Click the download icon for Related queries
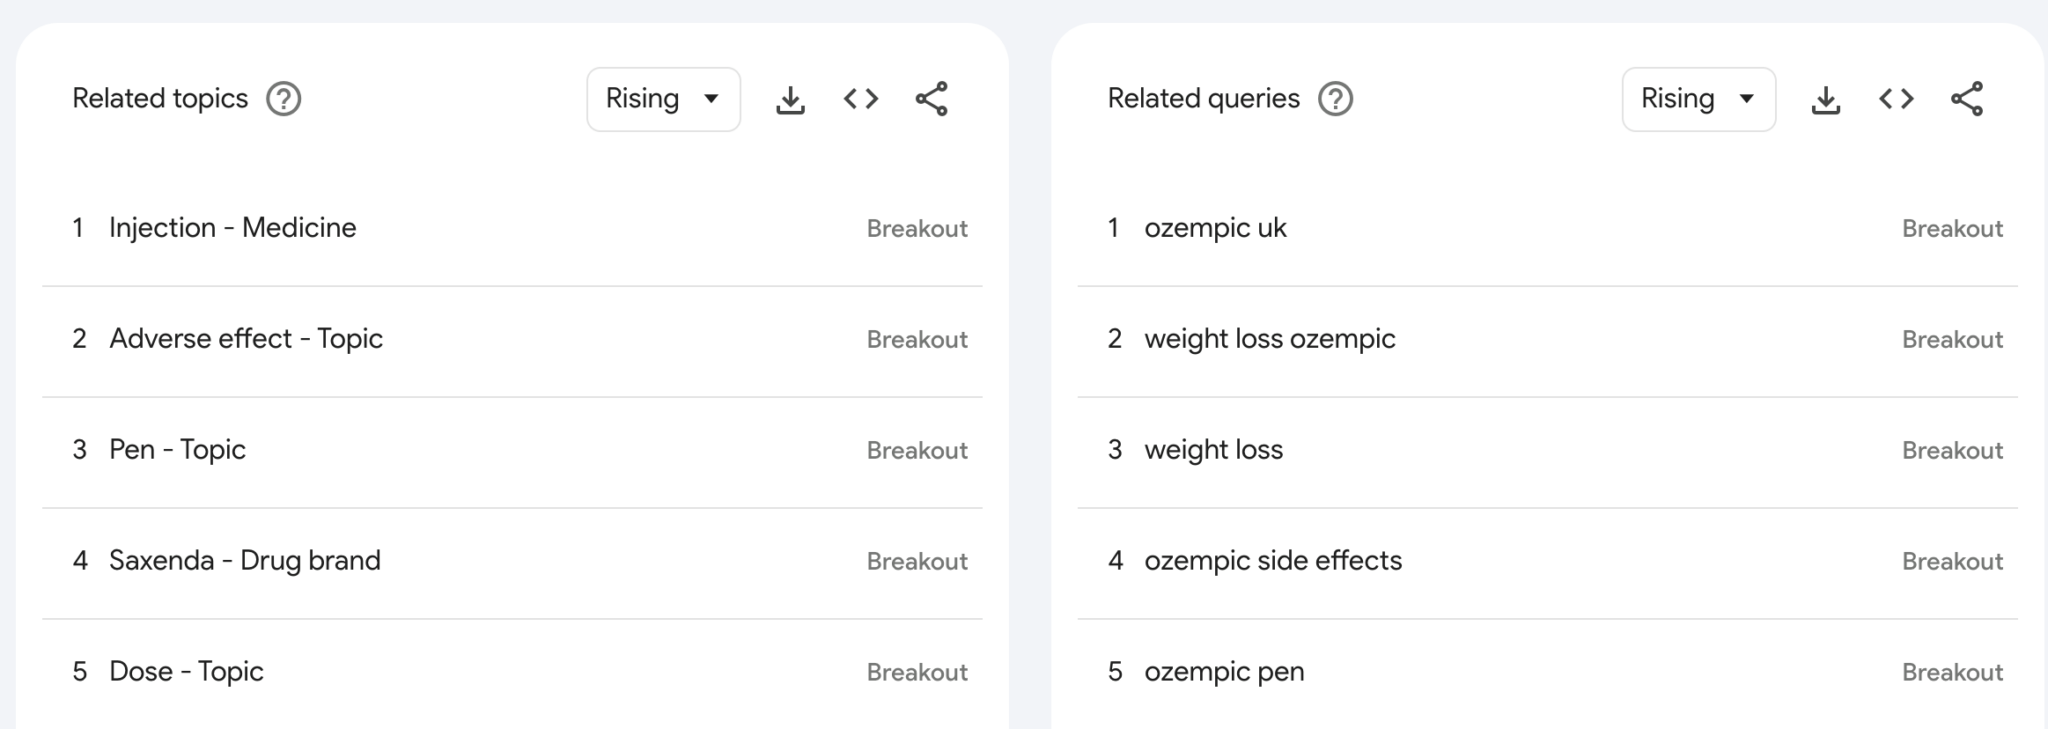The image size is (2048, 729). point(1826,98)
